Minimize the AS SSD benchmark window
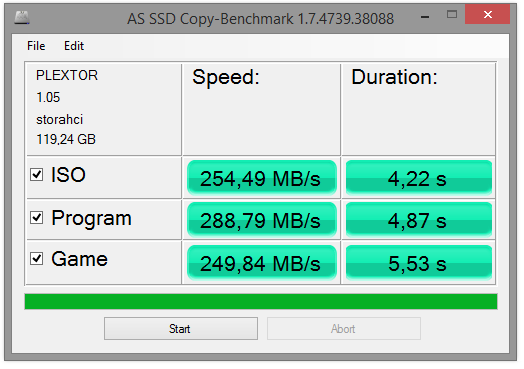 [425, 15]
